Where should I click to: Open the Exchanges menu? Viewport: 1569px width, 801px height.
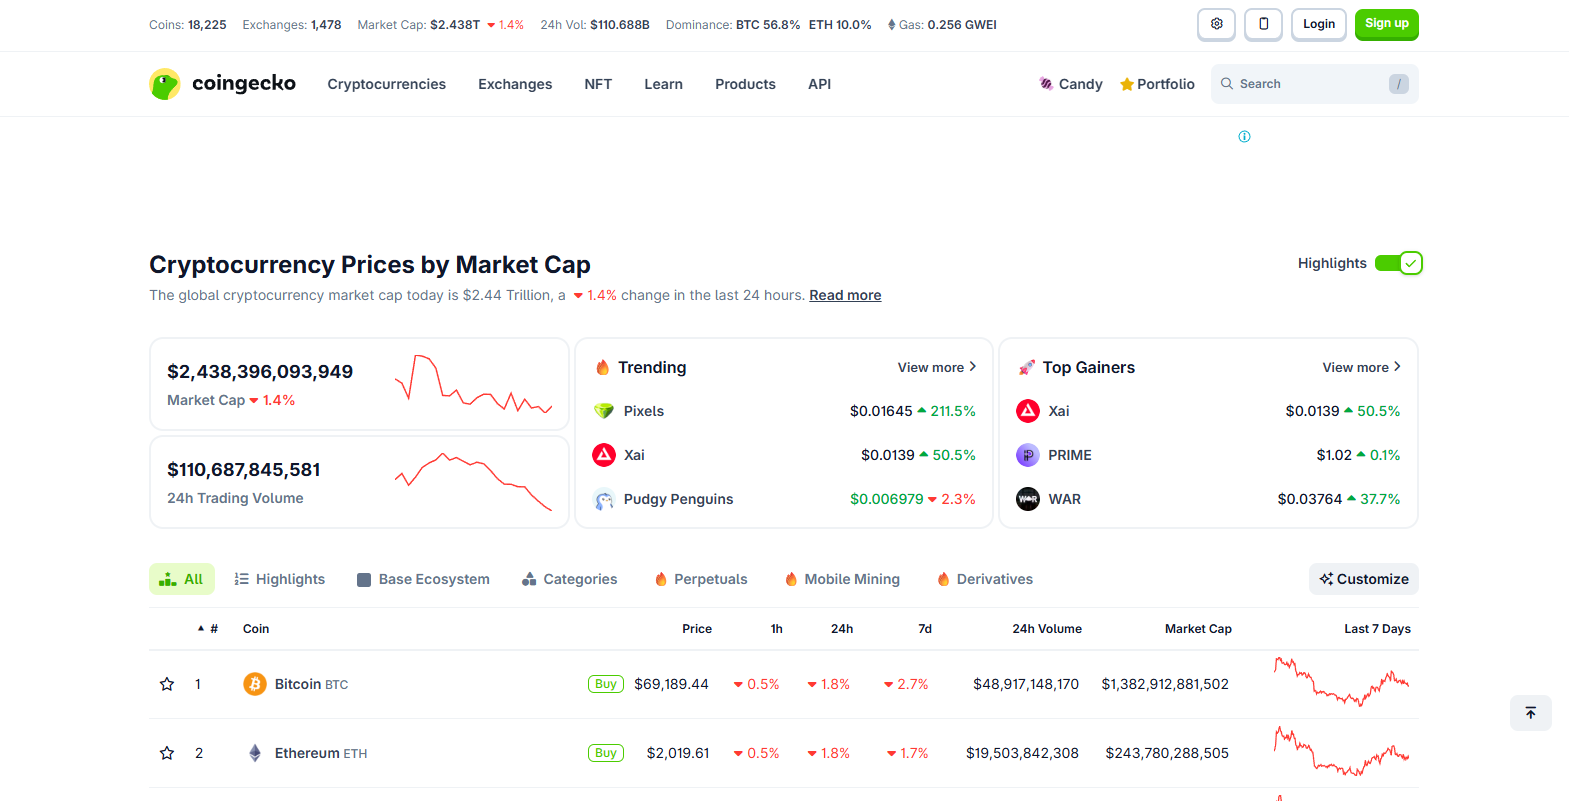515,84
